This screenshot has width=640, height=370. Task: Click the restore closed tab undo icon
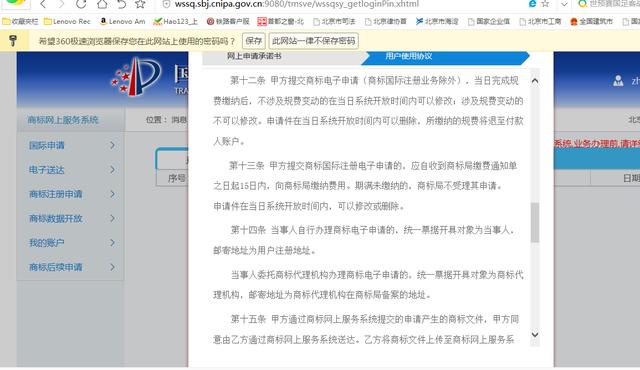pos(121,4)
